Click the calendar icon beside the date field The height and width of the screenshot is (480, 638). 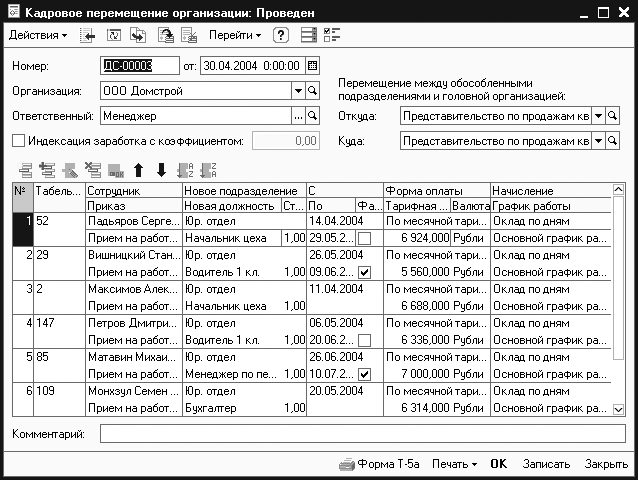click(x=312, y=66)
